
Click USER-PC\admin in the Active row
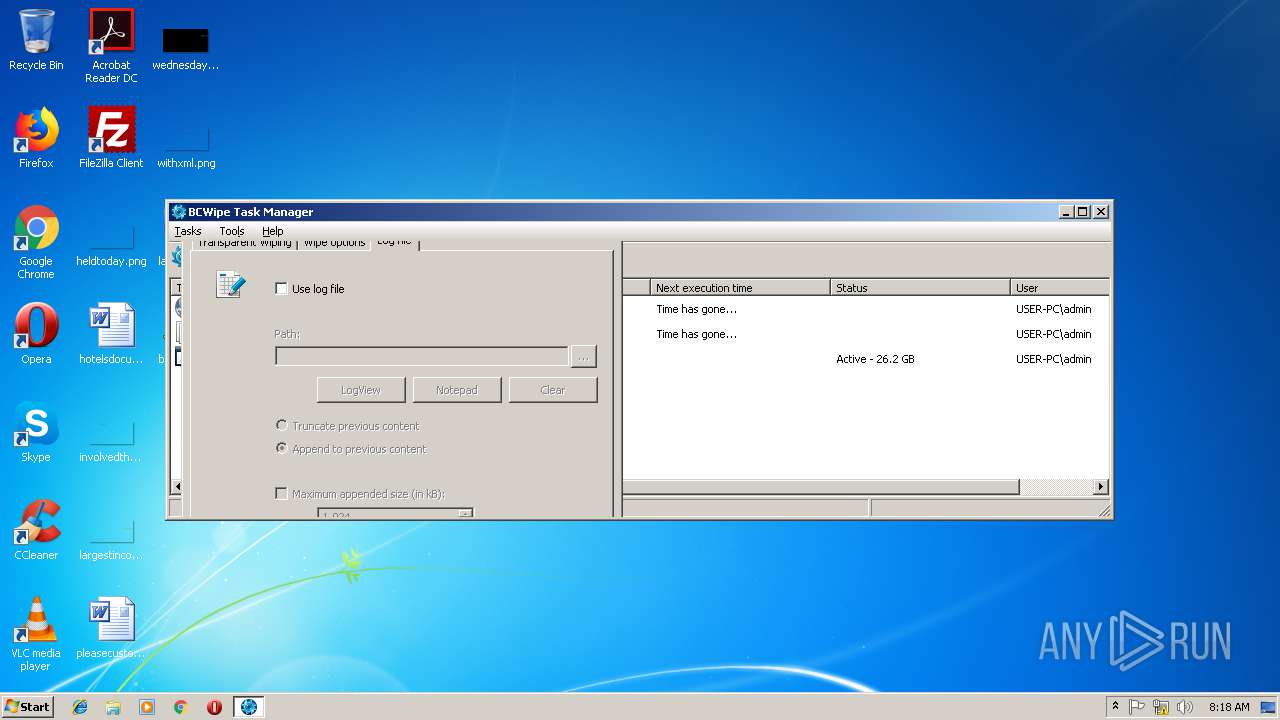1054,359
